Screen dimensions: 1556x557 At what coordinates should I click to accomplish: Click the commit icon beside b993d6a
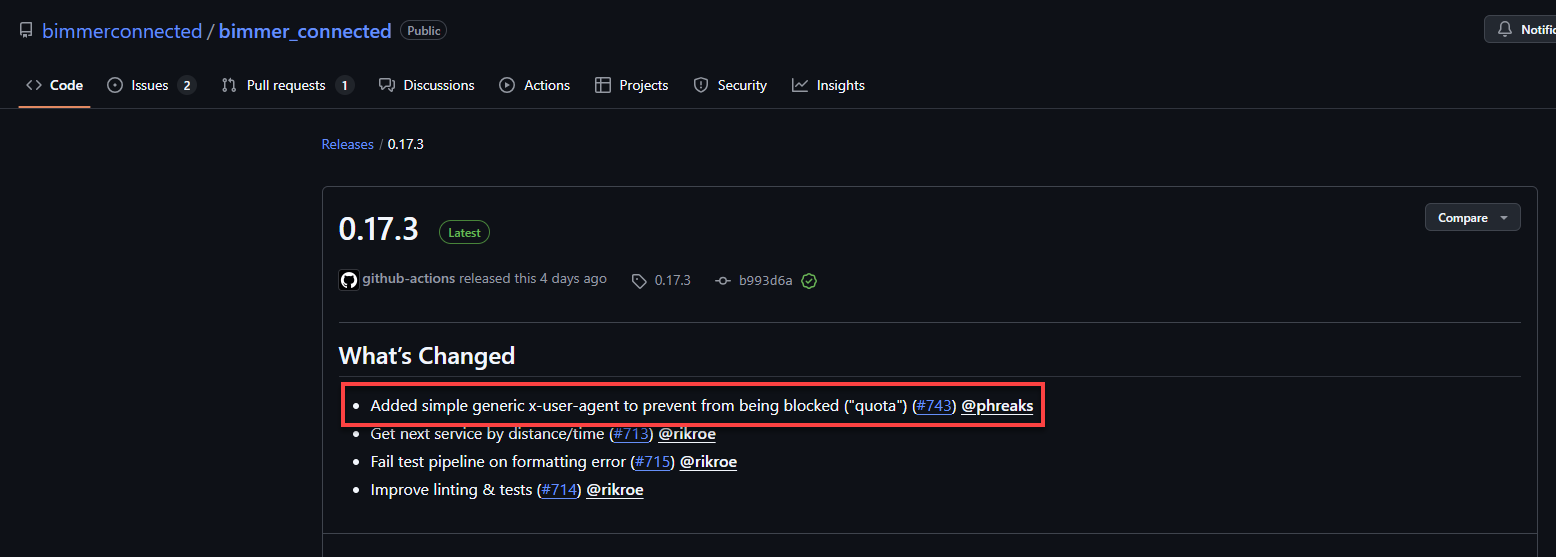click(723, 281)
